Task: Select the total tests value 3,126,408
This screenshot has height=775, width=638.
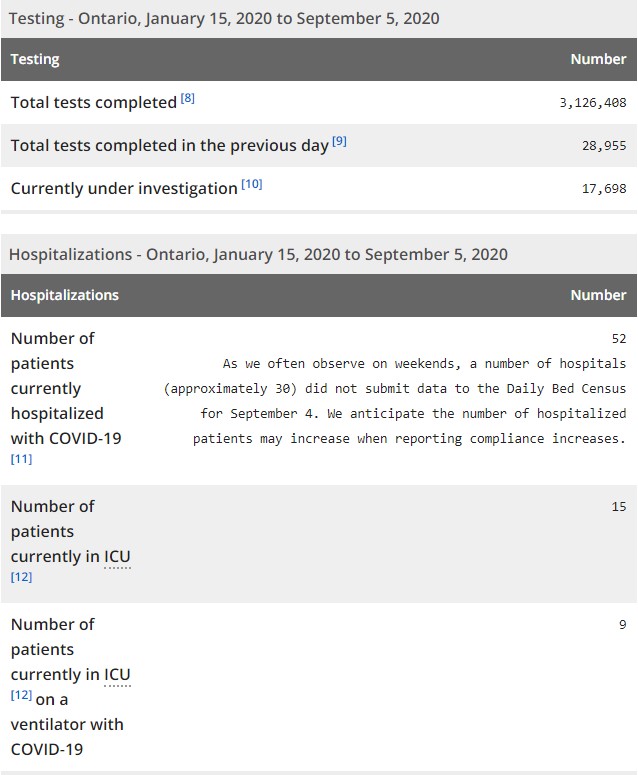Action: (x=593, y=103)
